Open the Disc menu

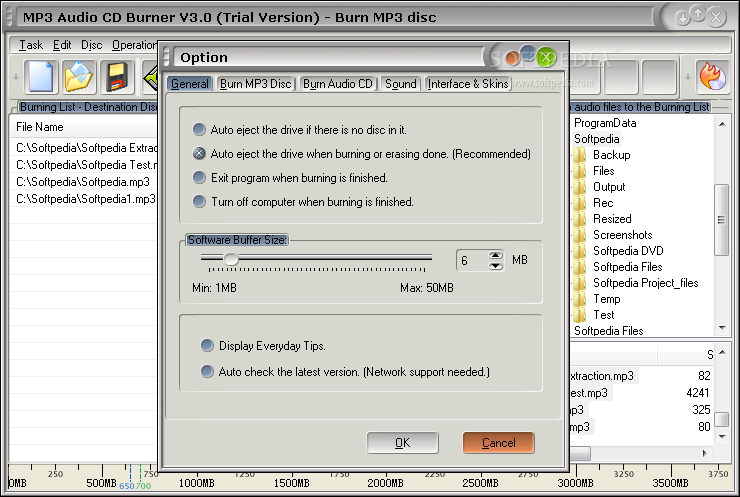coord(92,45)
